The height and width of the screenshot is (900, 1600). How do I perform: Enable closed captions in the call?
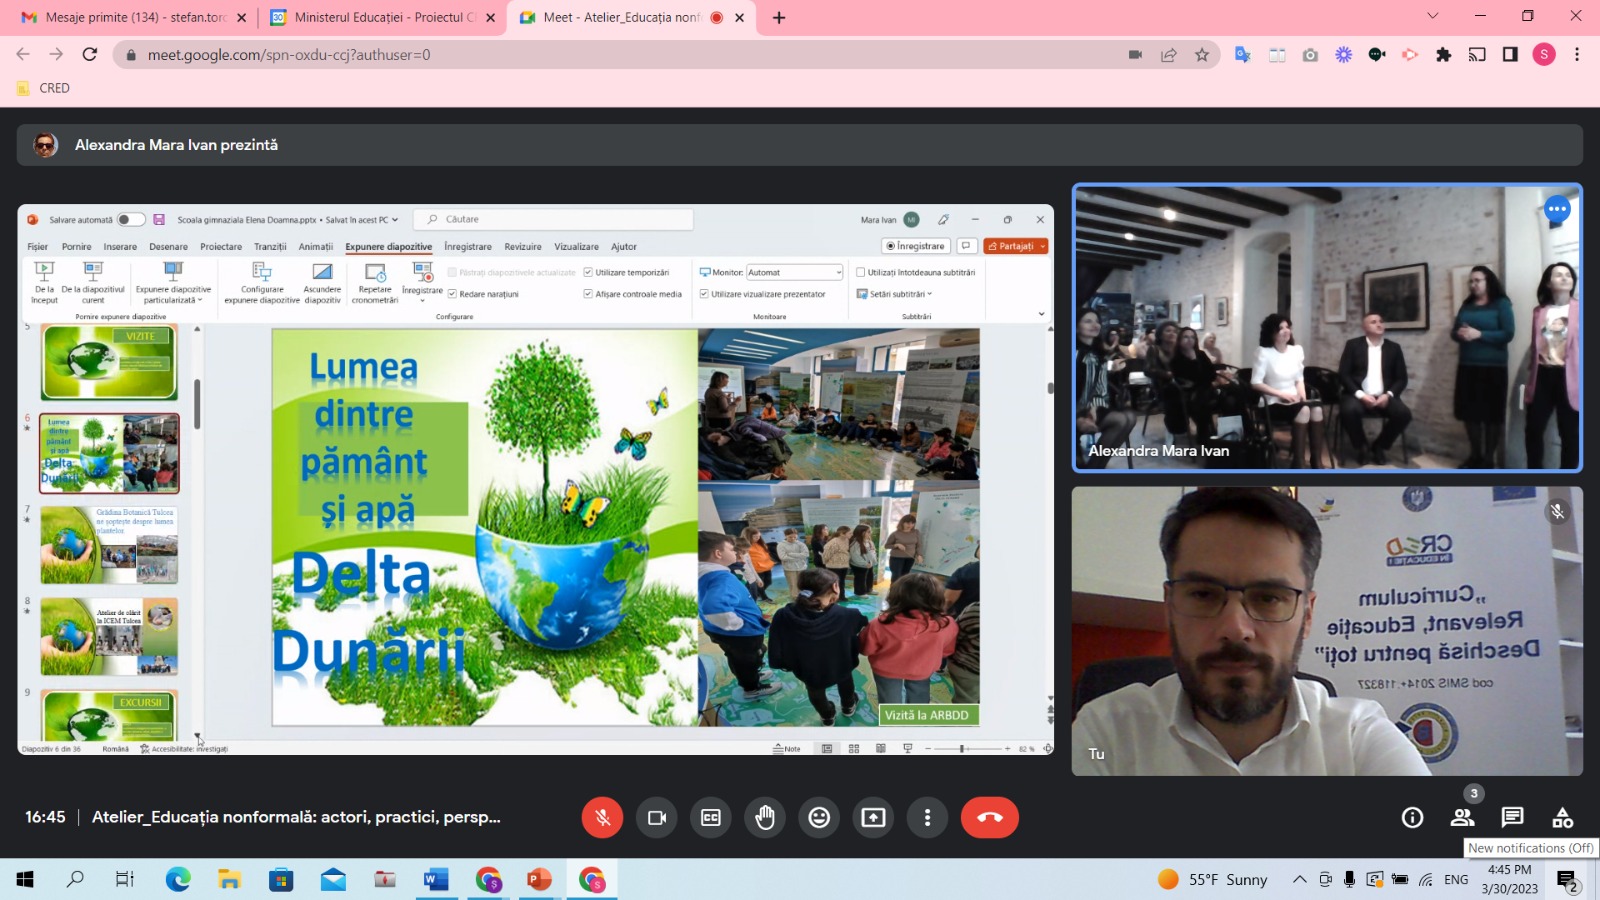711,817
